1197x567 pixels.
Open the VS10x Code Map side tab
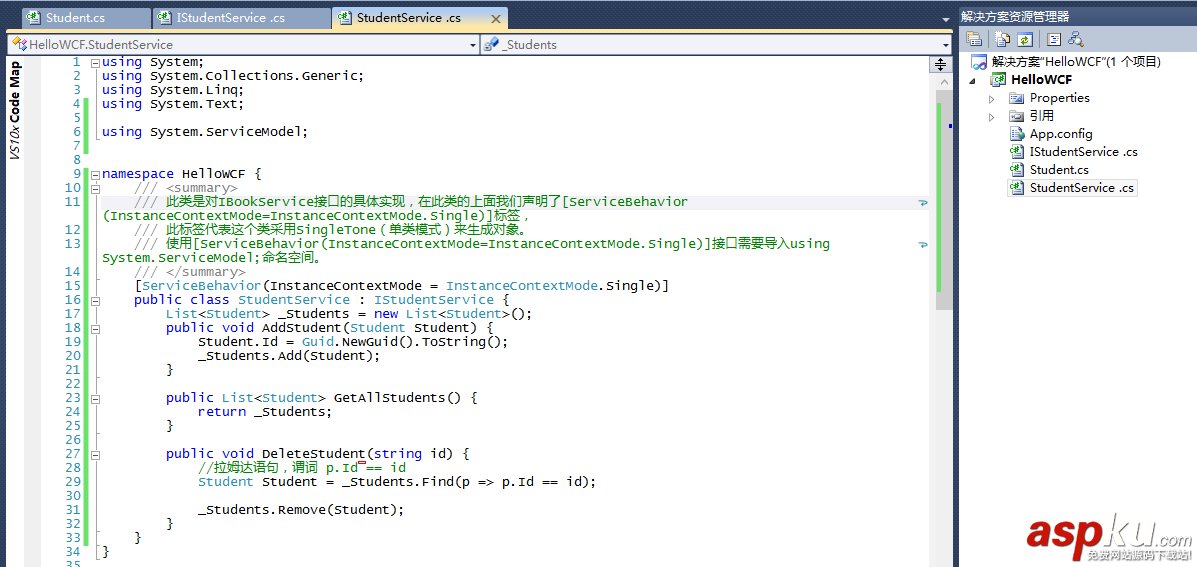[15, 110]
